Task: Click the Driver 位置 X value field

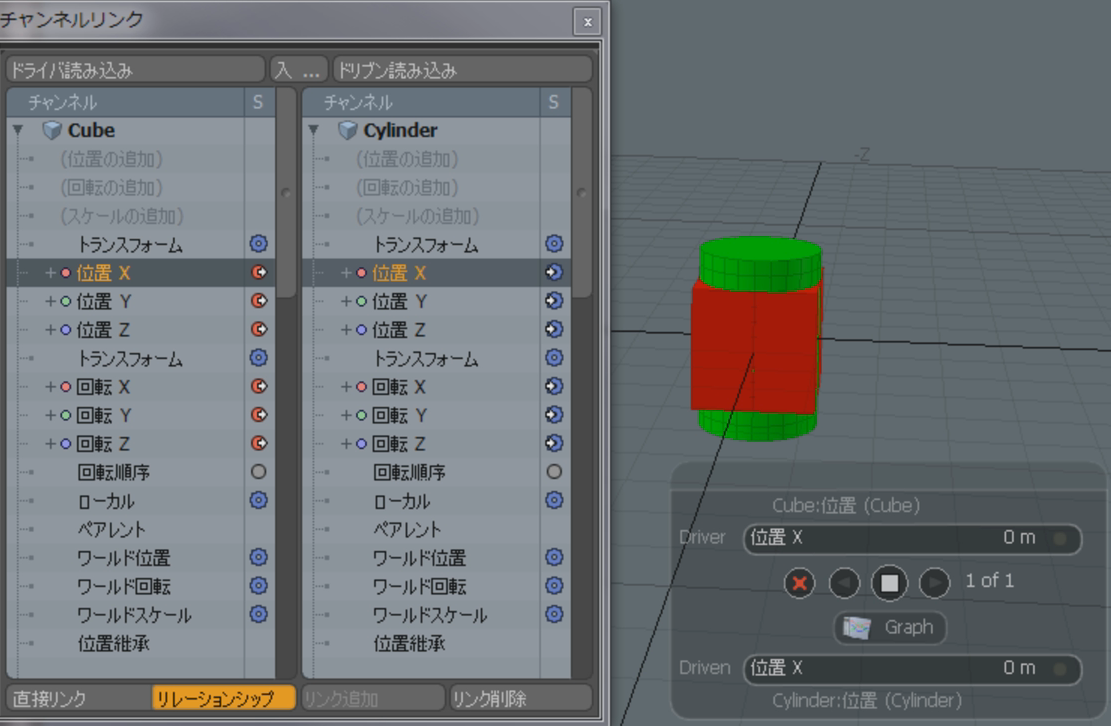Action: (900, 538)
